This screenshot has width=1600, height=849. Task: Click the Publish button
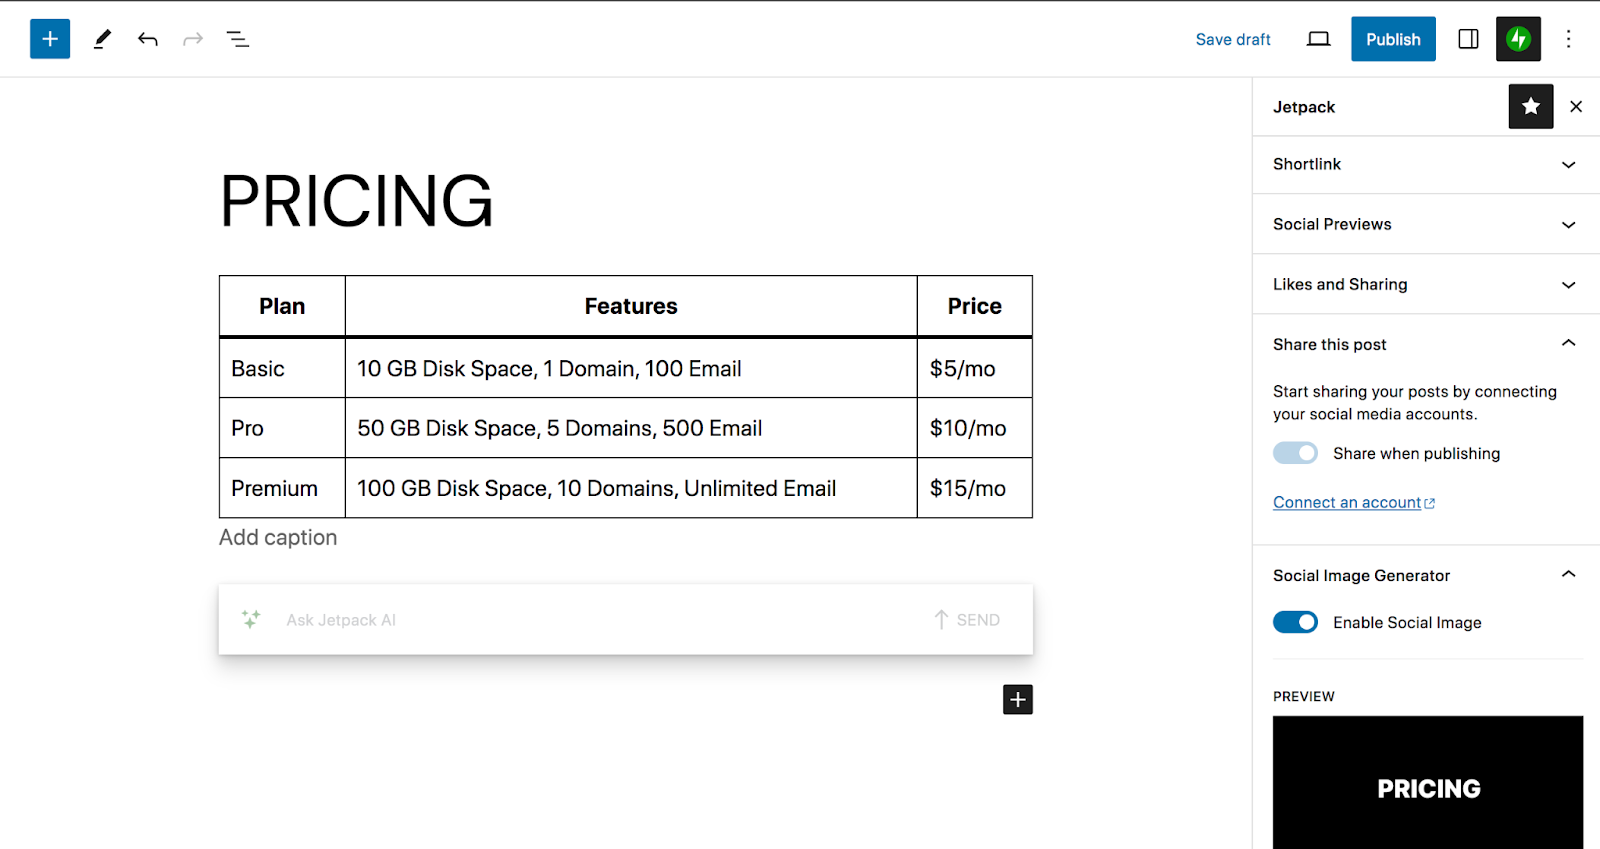(x=1393, y=39)
